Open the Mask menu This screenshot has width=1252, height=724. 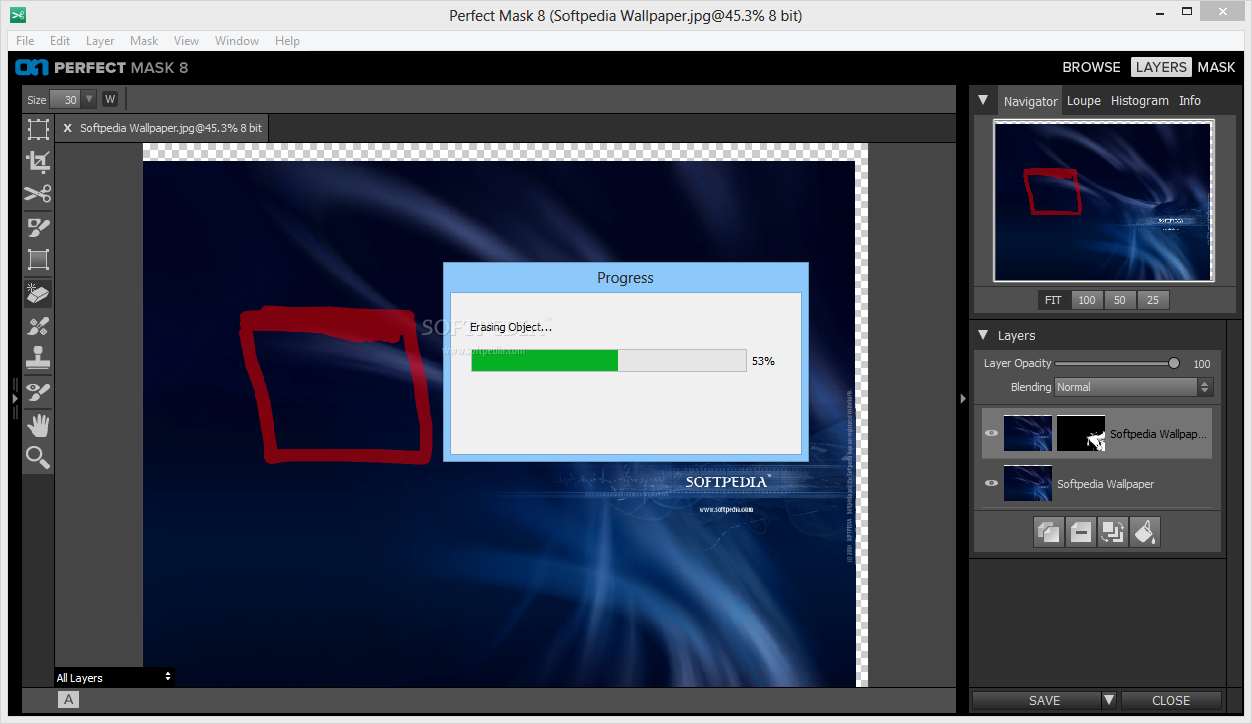144,41
